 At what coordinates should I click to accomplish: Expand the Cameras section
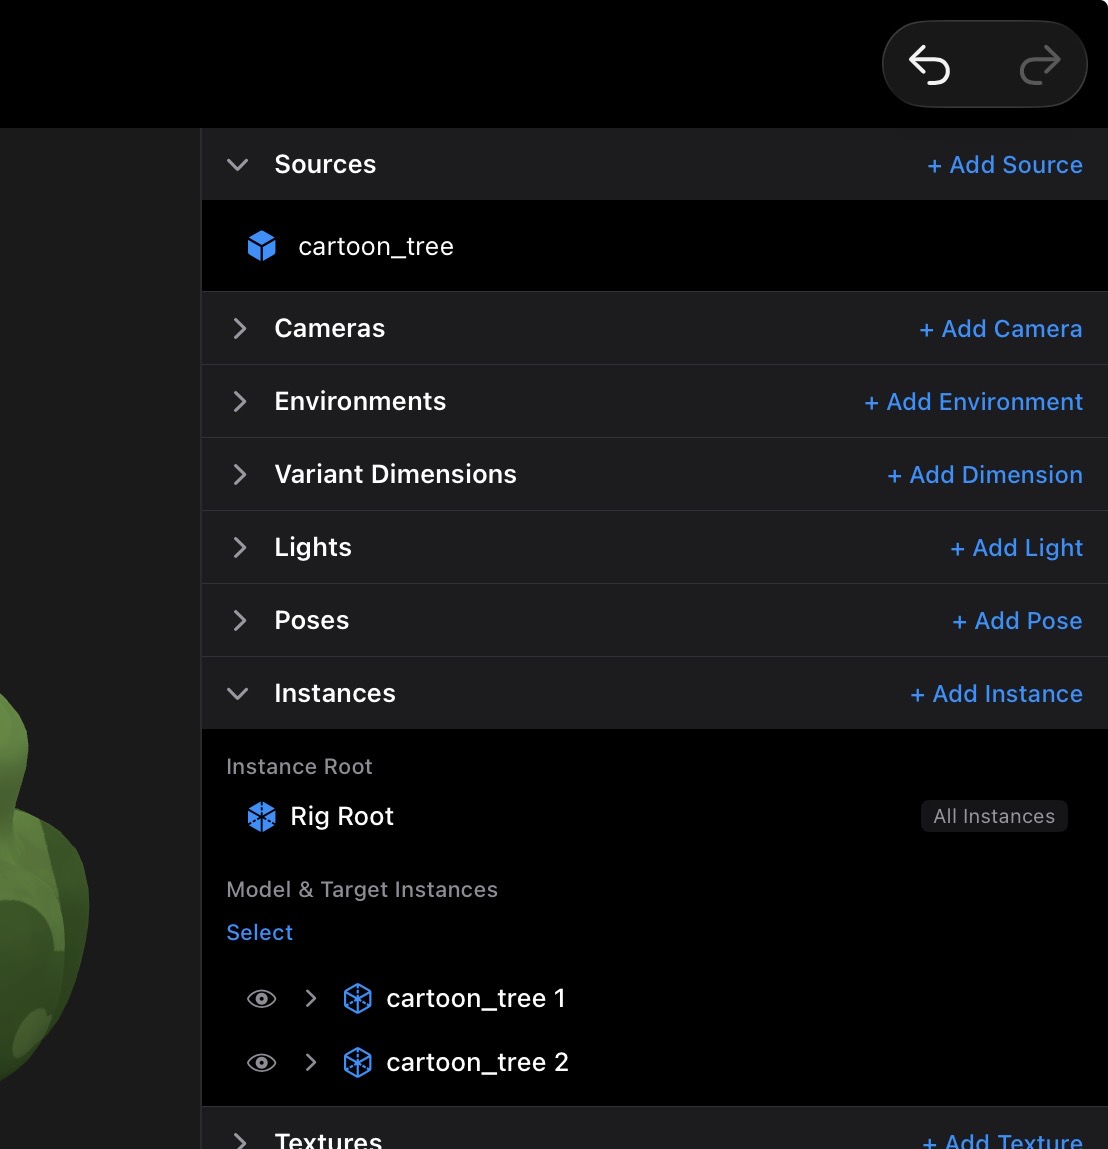(x=240, y=328)
